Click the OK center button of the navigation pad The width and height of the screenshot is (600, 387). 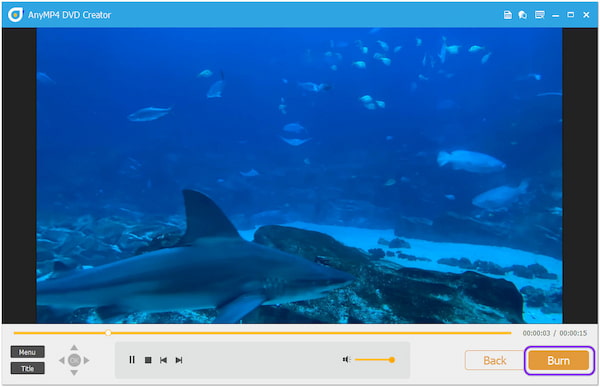[74, 360]
